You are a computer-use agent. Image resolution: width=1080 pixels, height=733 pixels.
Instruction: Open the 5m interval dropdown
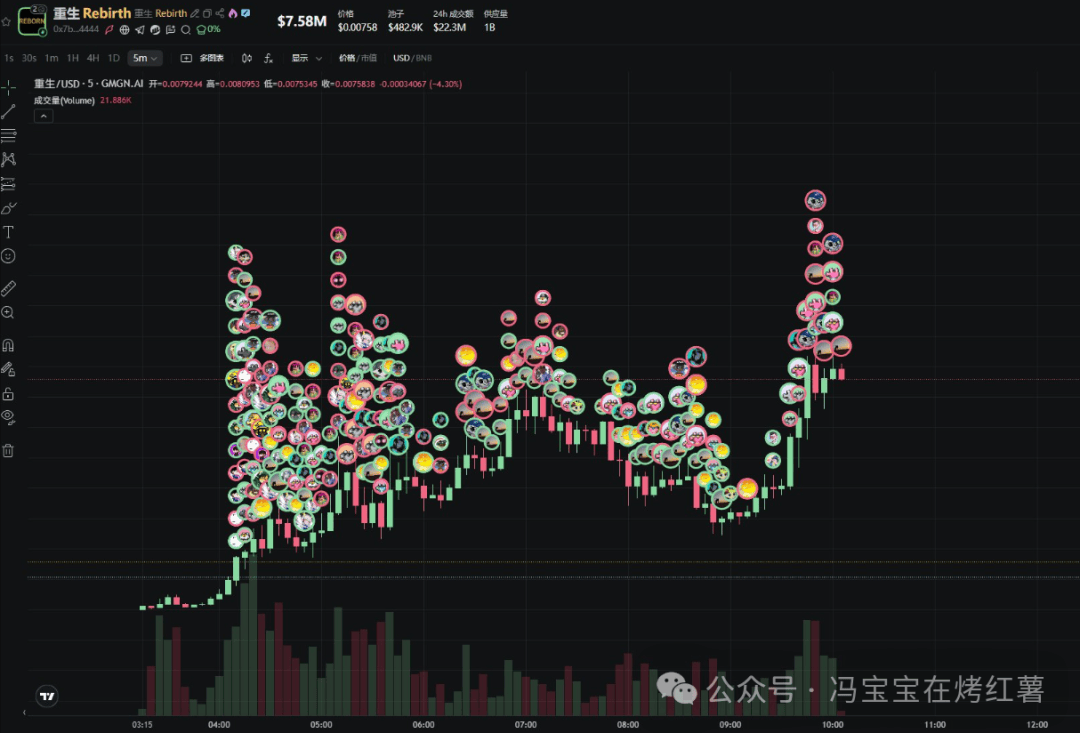click(146, 58)
